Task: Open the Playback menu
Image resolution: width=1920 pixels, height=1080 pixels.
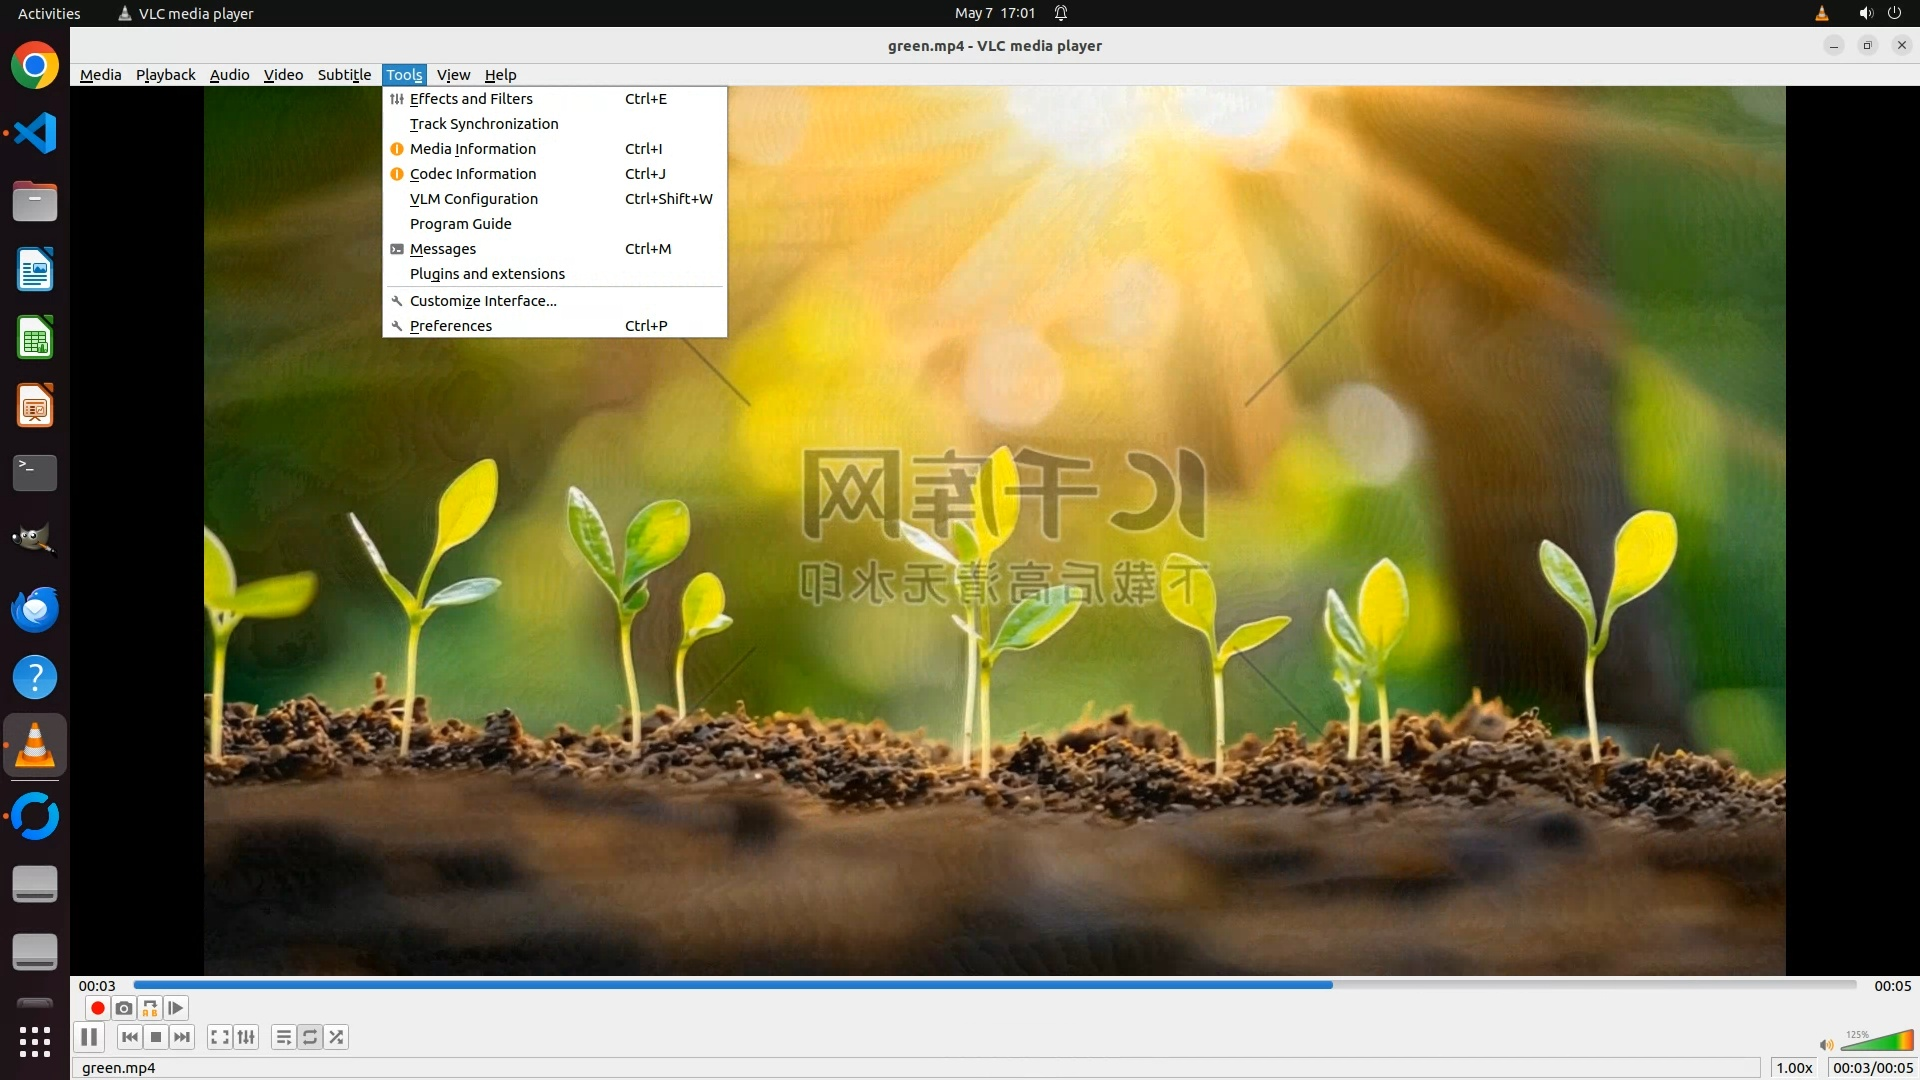Action: 165,75
